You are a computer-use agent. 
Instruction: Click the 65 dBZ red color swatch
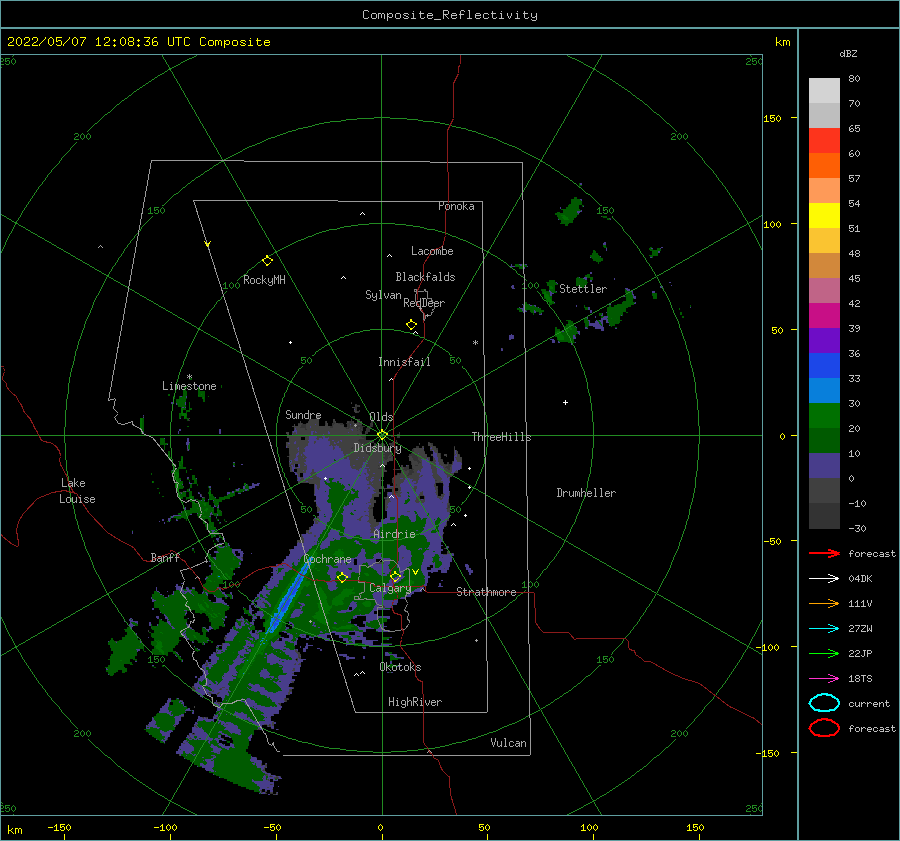(824, 140)
